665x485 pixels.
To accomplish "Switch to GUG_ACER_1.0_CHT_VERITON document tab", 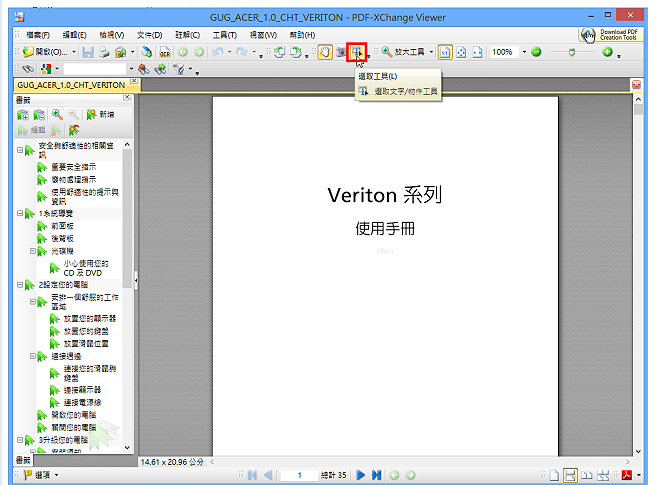I will (x=71, y=85).
